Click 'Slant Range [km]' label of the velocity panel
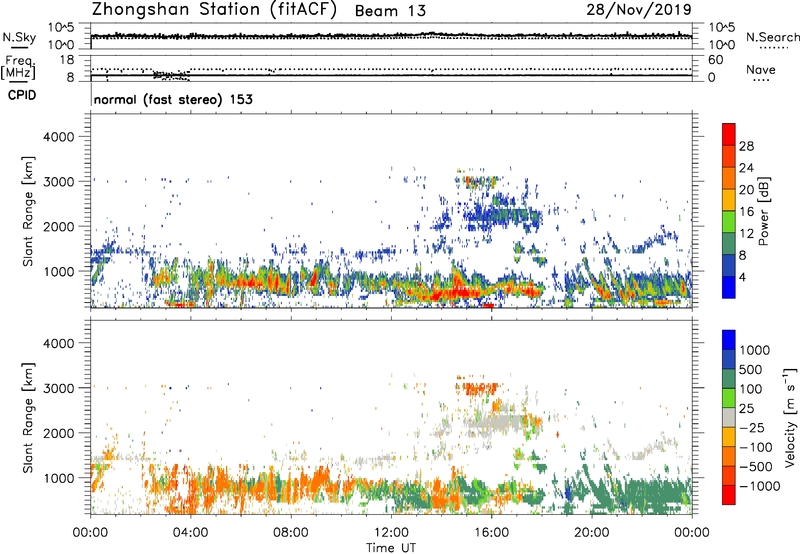Screen dimensions: 800x554 (x=28, y=417)
